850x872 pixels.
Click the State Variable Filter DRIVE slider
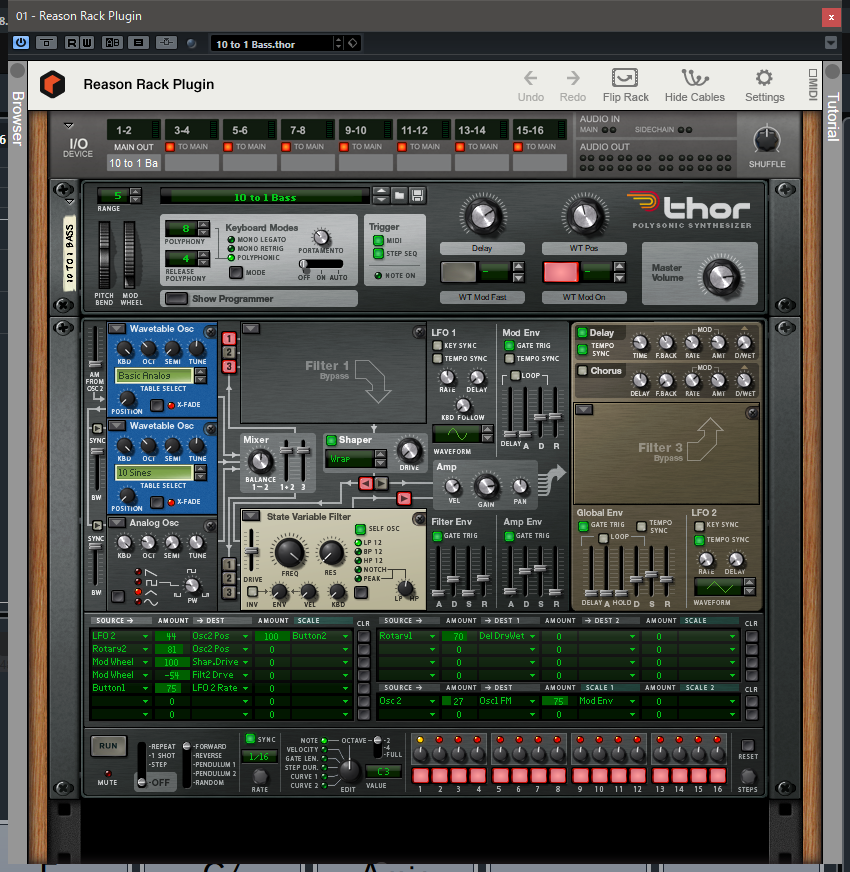(x=251, y=551)
